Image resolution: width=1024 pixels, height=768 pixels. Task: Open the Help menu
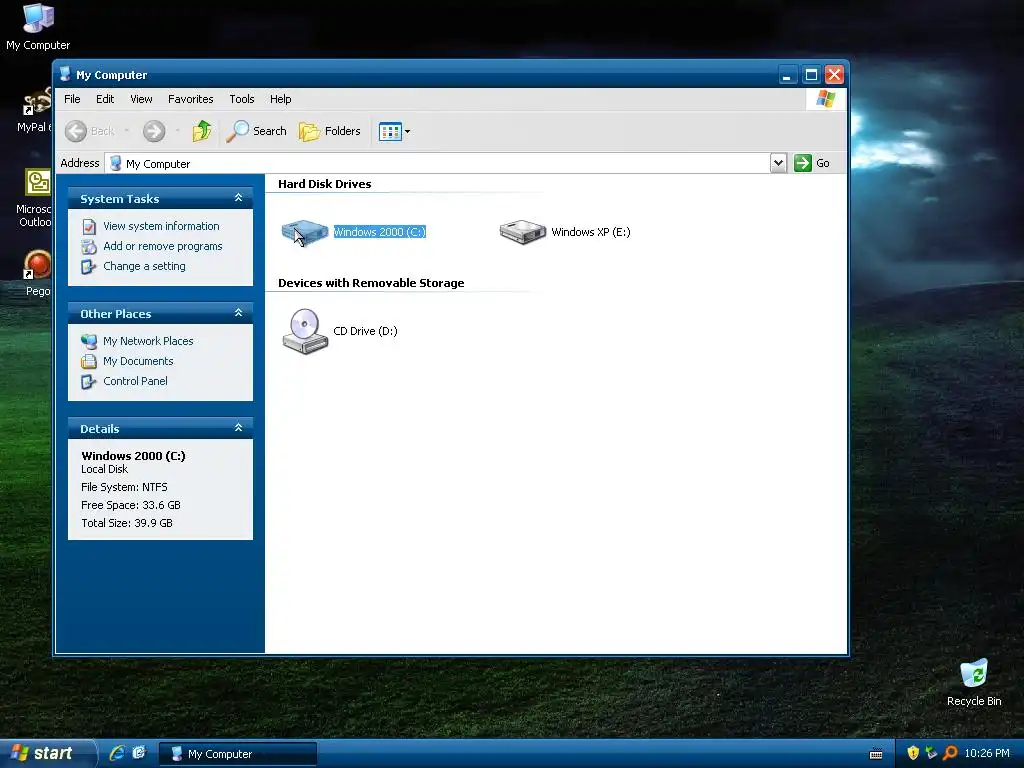pos(281,99)
